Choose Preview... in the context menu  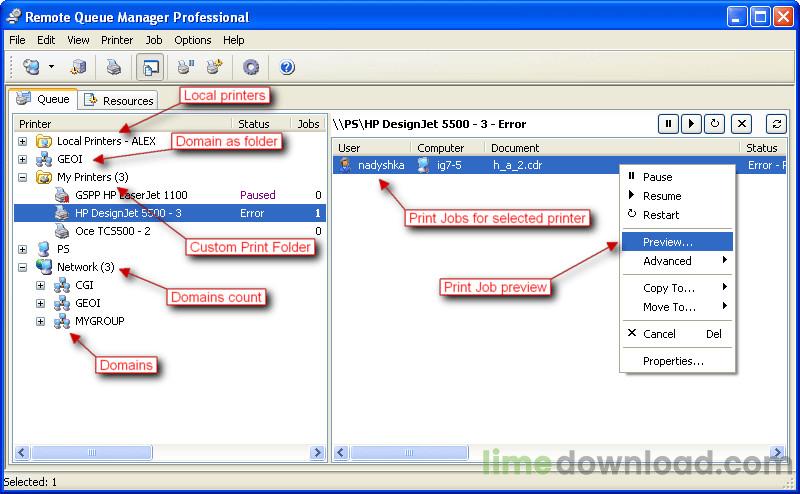[678, 242]
